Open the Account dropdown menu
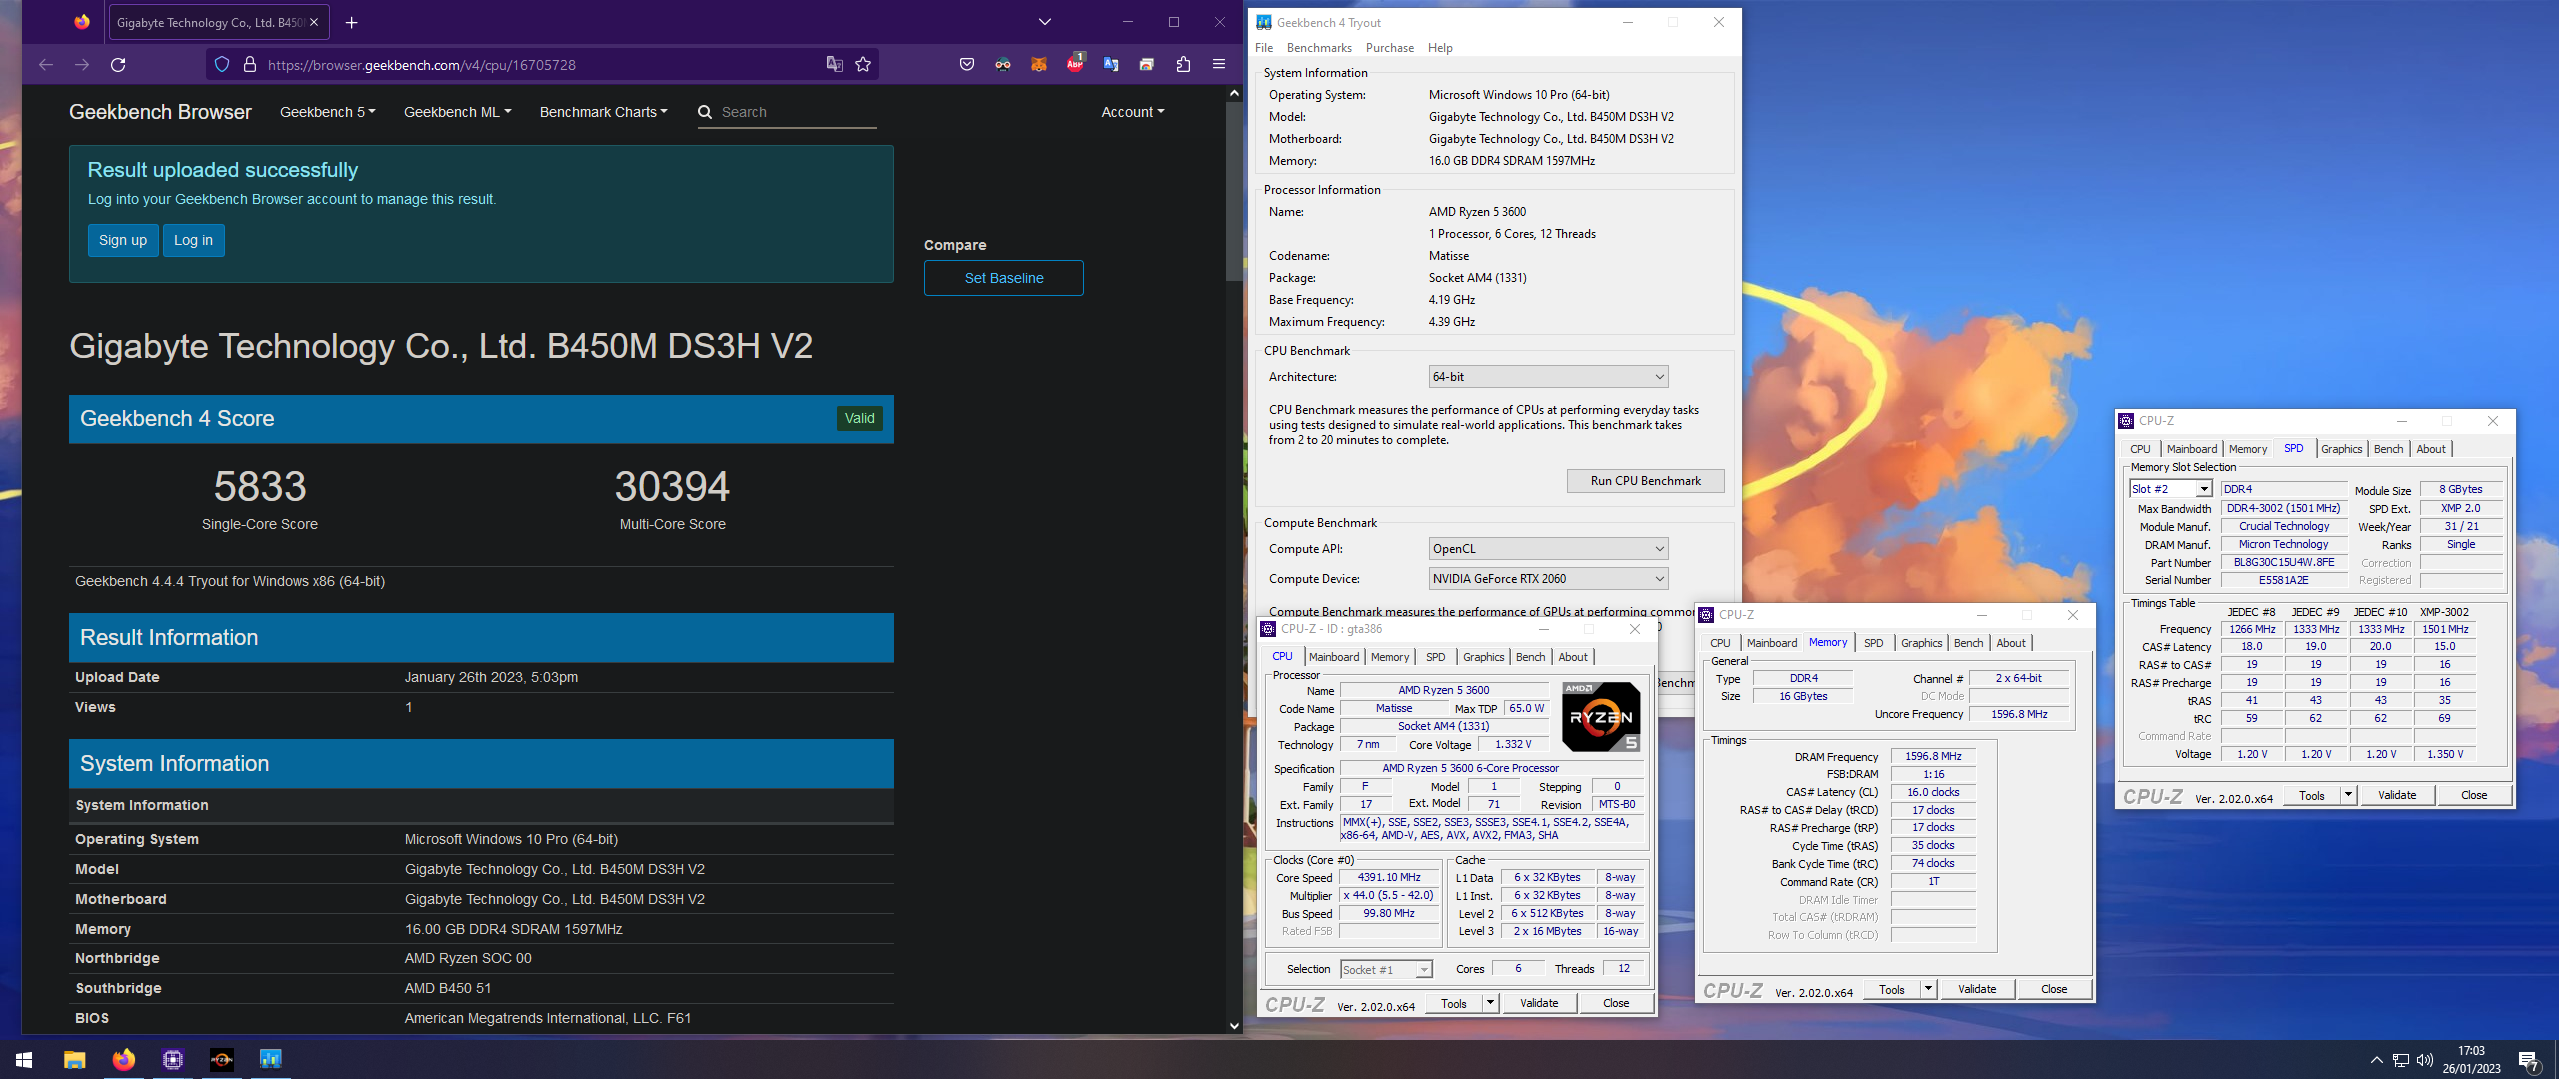2559x1079 pixels. click(1132, 112)
